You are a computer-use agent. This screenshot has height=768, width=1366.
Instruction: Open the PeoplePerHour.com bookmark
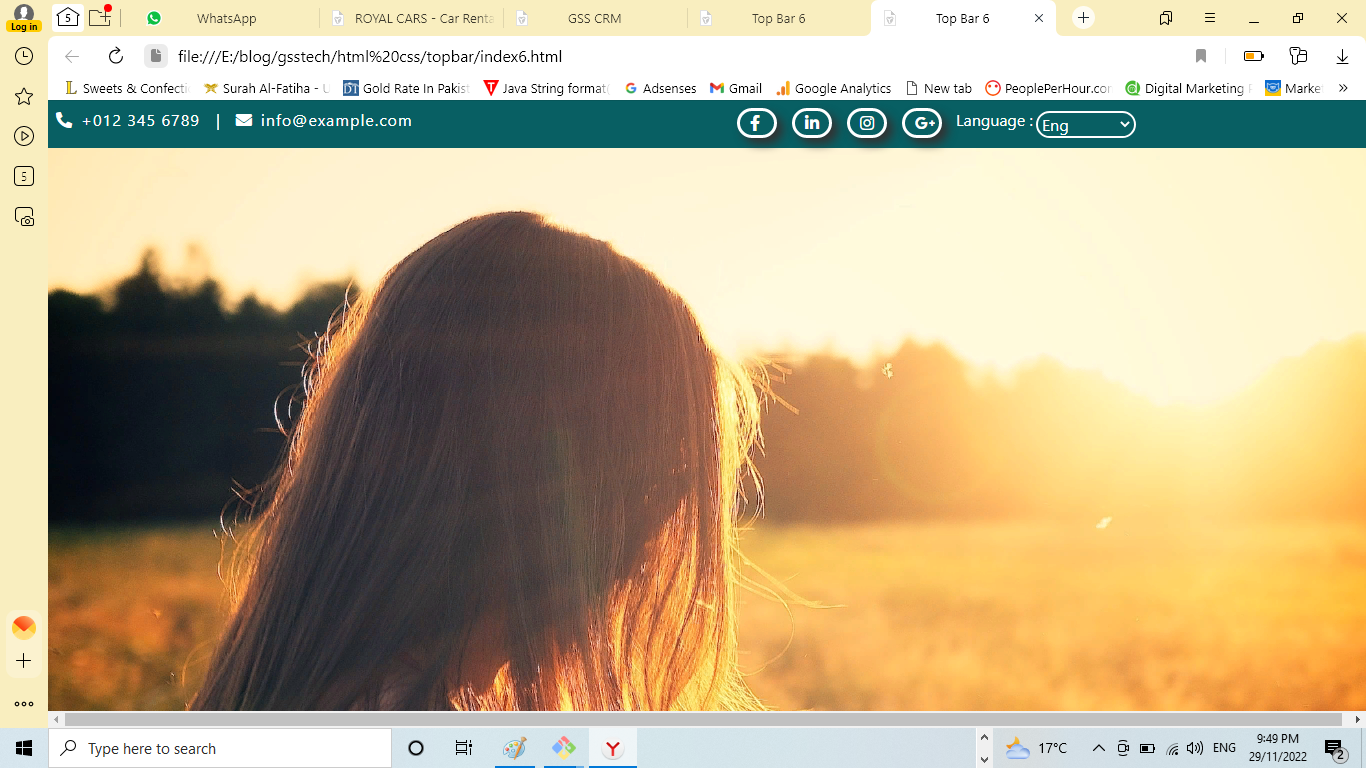pyautogui.click(x=1048, y=88)
